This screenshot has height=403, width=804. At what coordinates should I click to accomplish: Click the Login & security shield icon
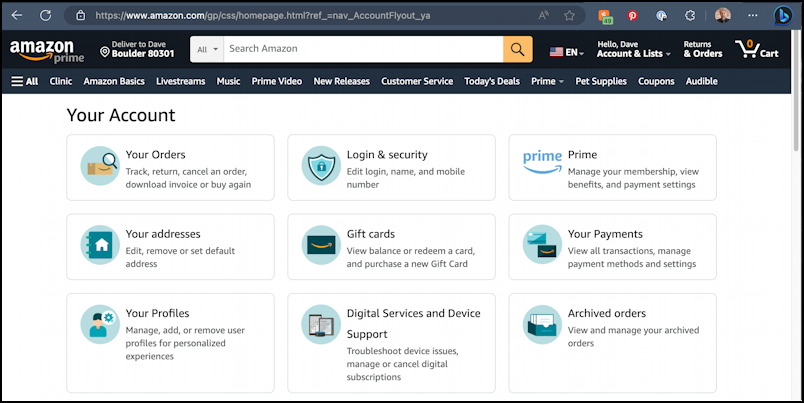pos(321,166)
